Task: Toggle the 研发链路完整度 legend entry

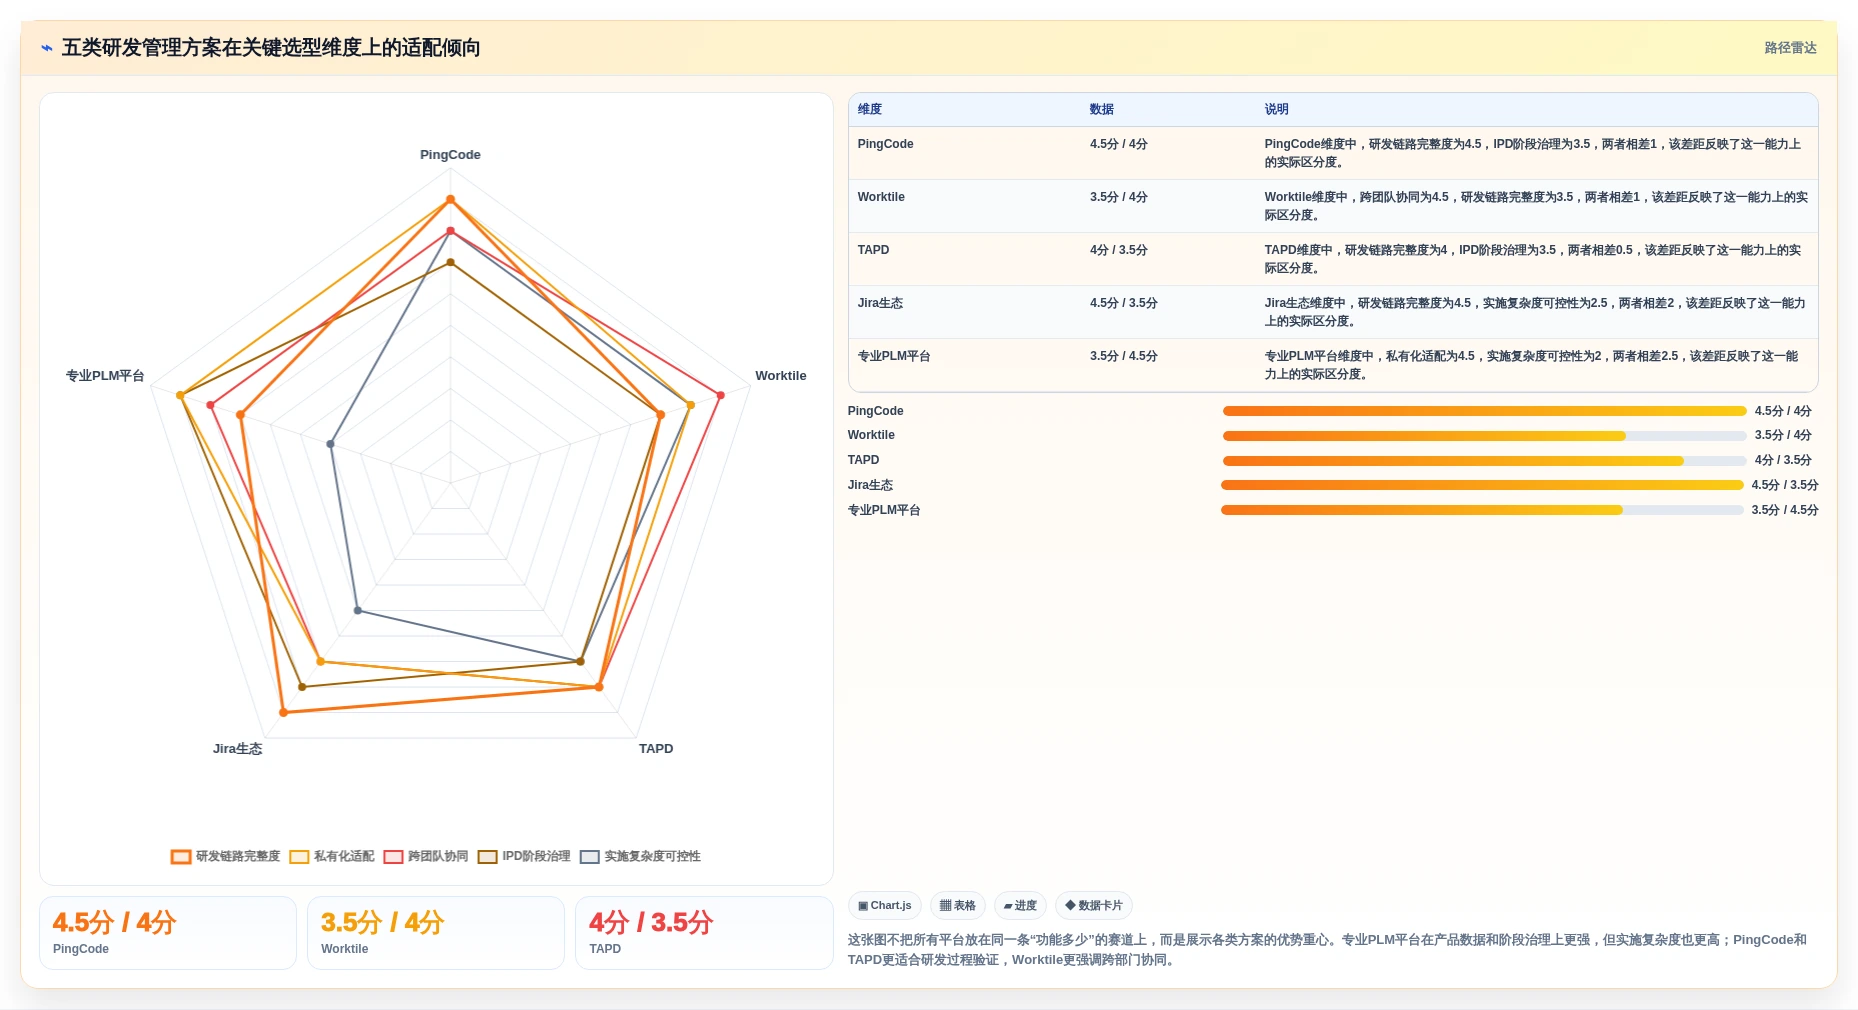Action: (226, 857)
